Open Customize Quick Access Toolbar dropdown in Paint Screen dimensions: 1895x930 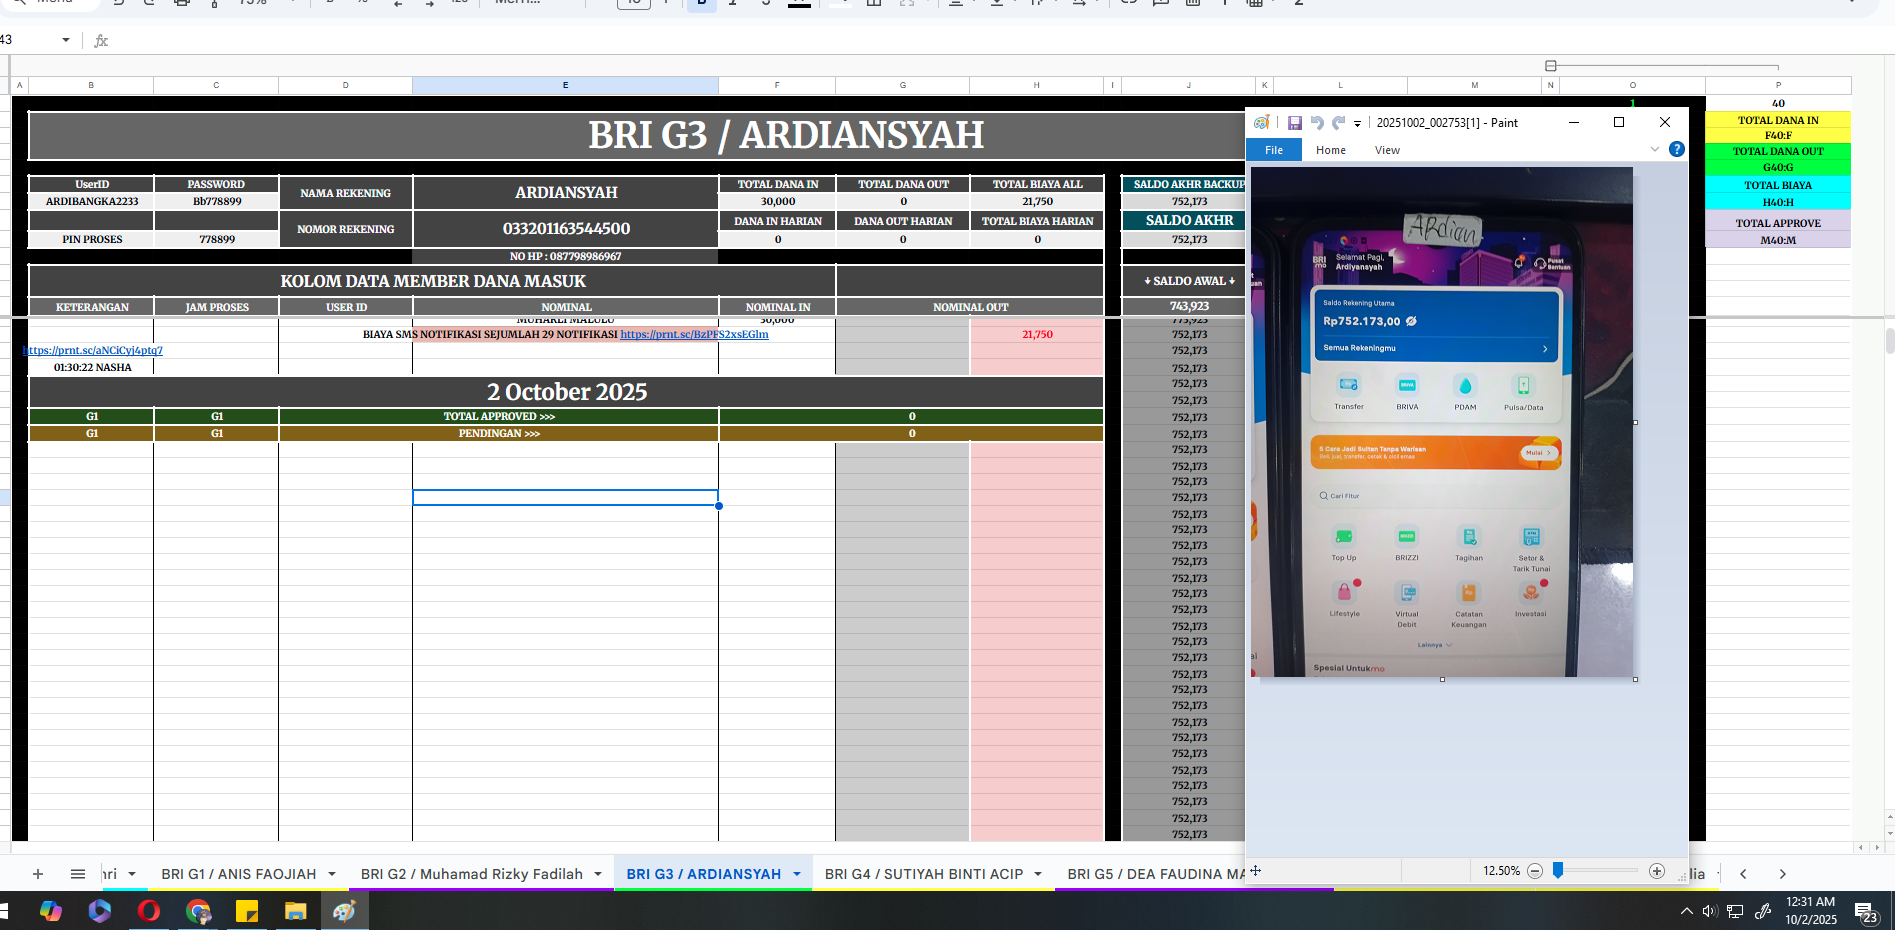point(1357,123)
